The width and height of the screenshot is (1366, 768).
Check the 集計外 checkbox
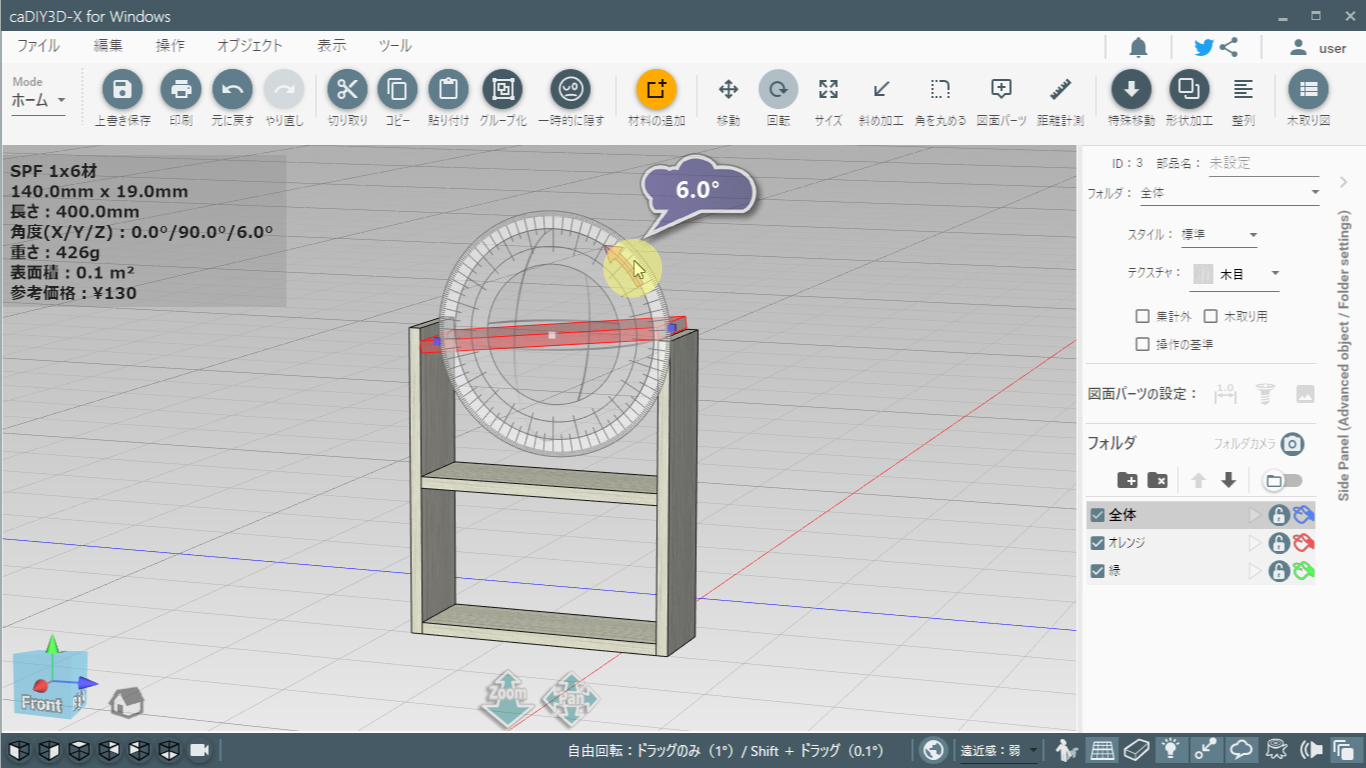(1143, 316)
